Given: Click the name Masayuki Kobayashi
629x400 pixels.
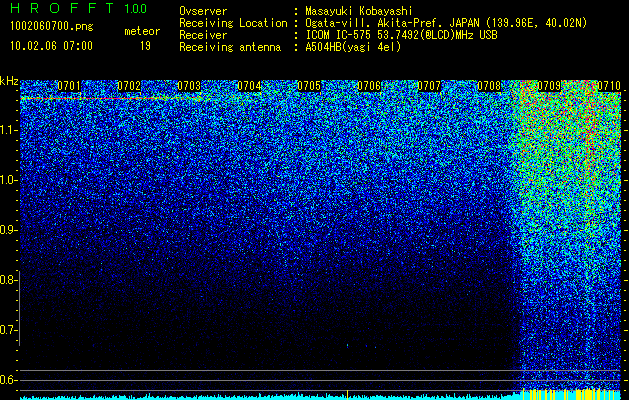Looking at the screenshot, I should tap(359, 11).
